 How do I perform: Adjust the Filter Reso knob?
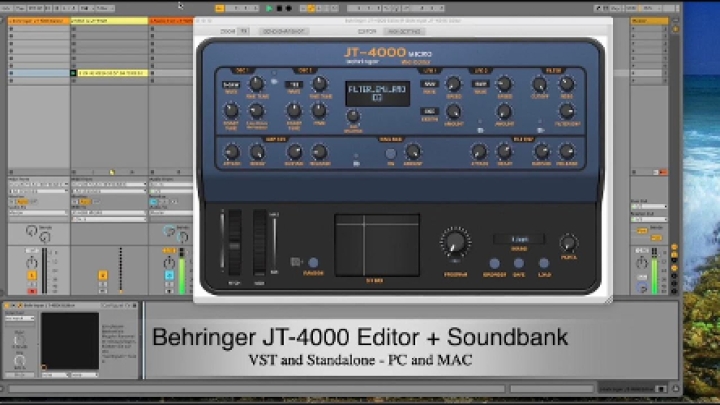567,84
